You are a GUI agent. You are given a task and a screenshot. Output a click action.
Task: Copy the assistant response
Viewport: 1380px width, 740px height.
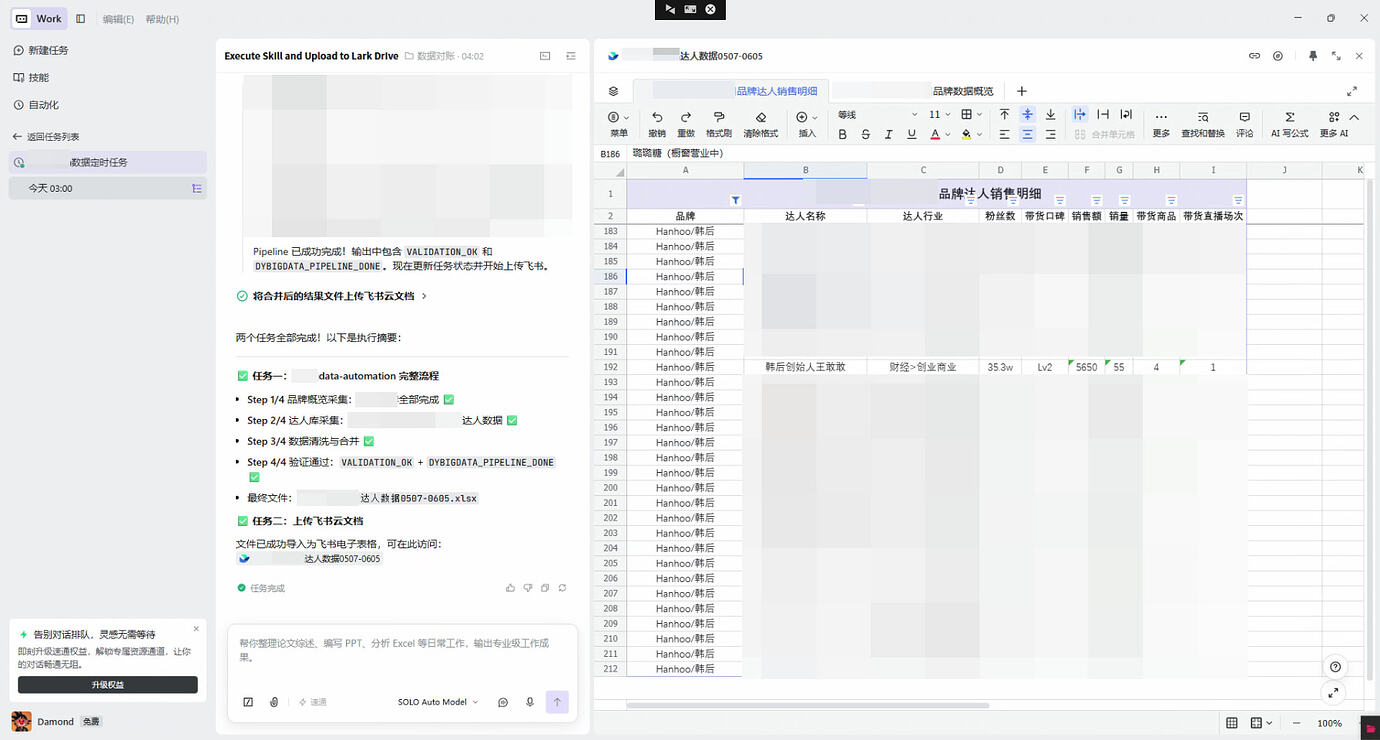[x=545, y=588]
